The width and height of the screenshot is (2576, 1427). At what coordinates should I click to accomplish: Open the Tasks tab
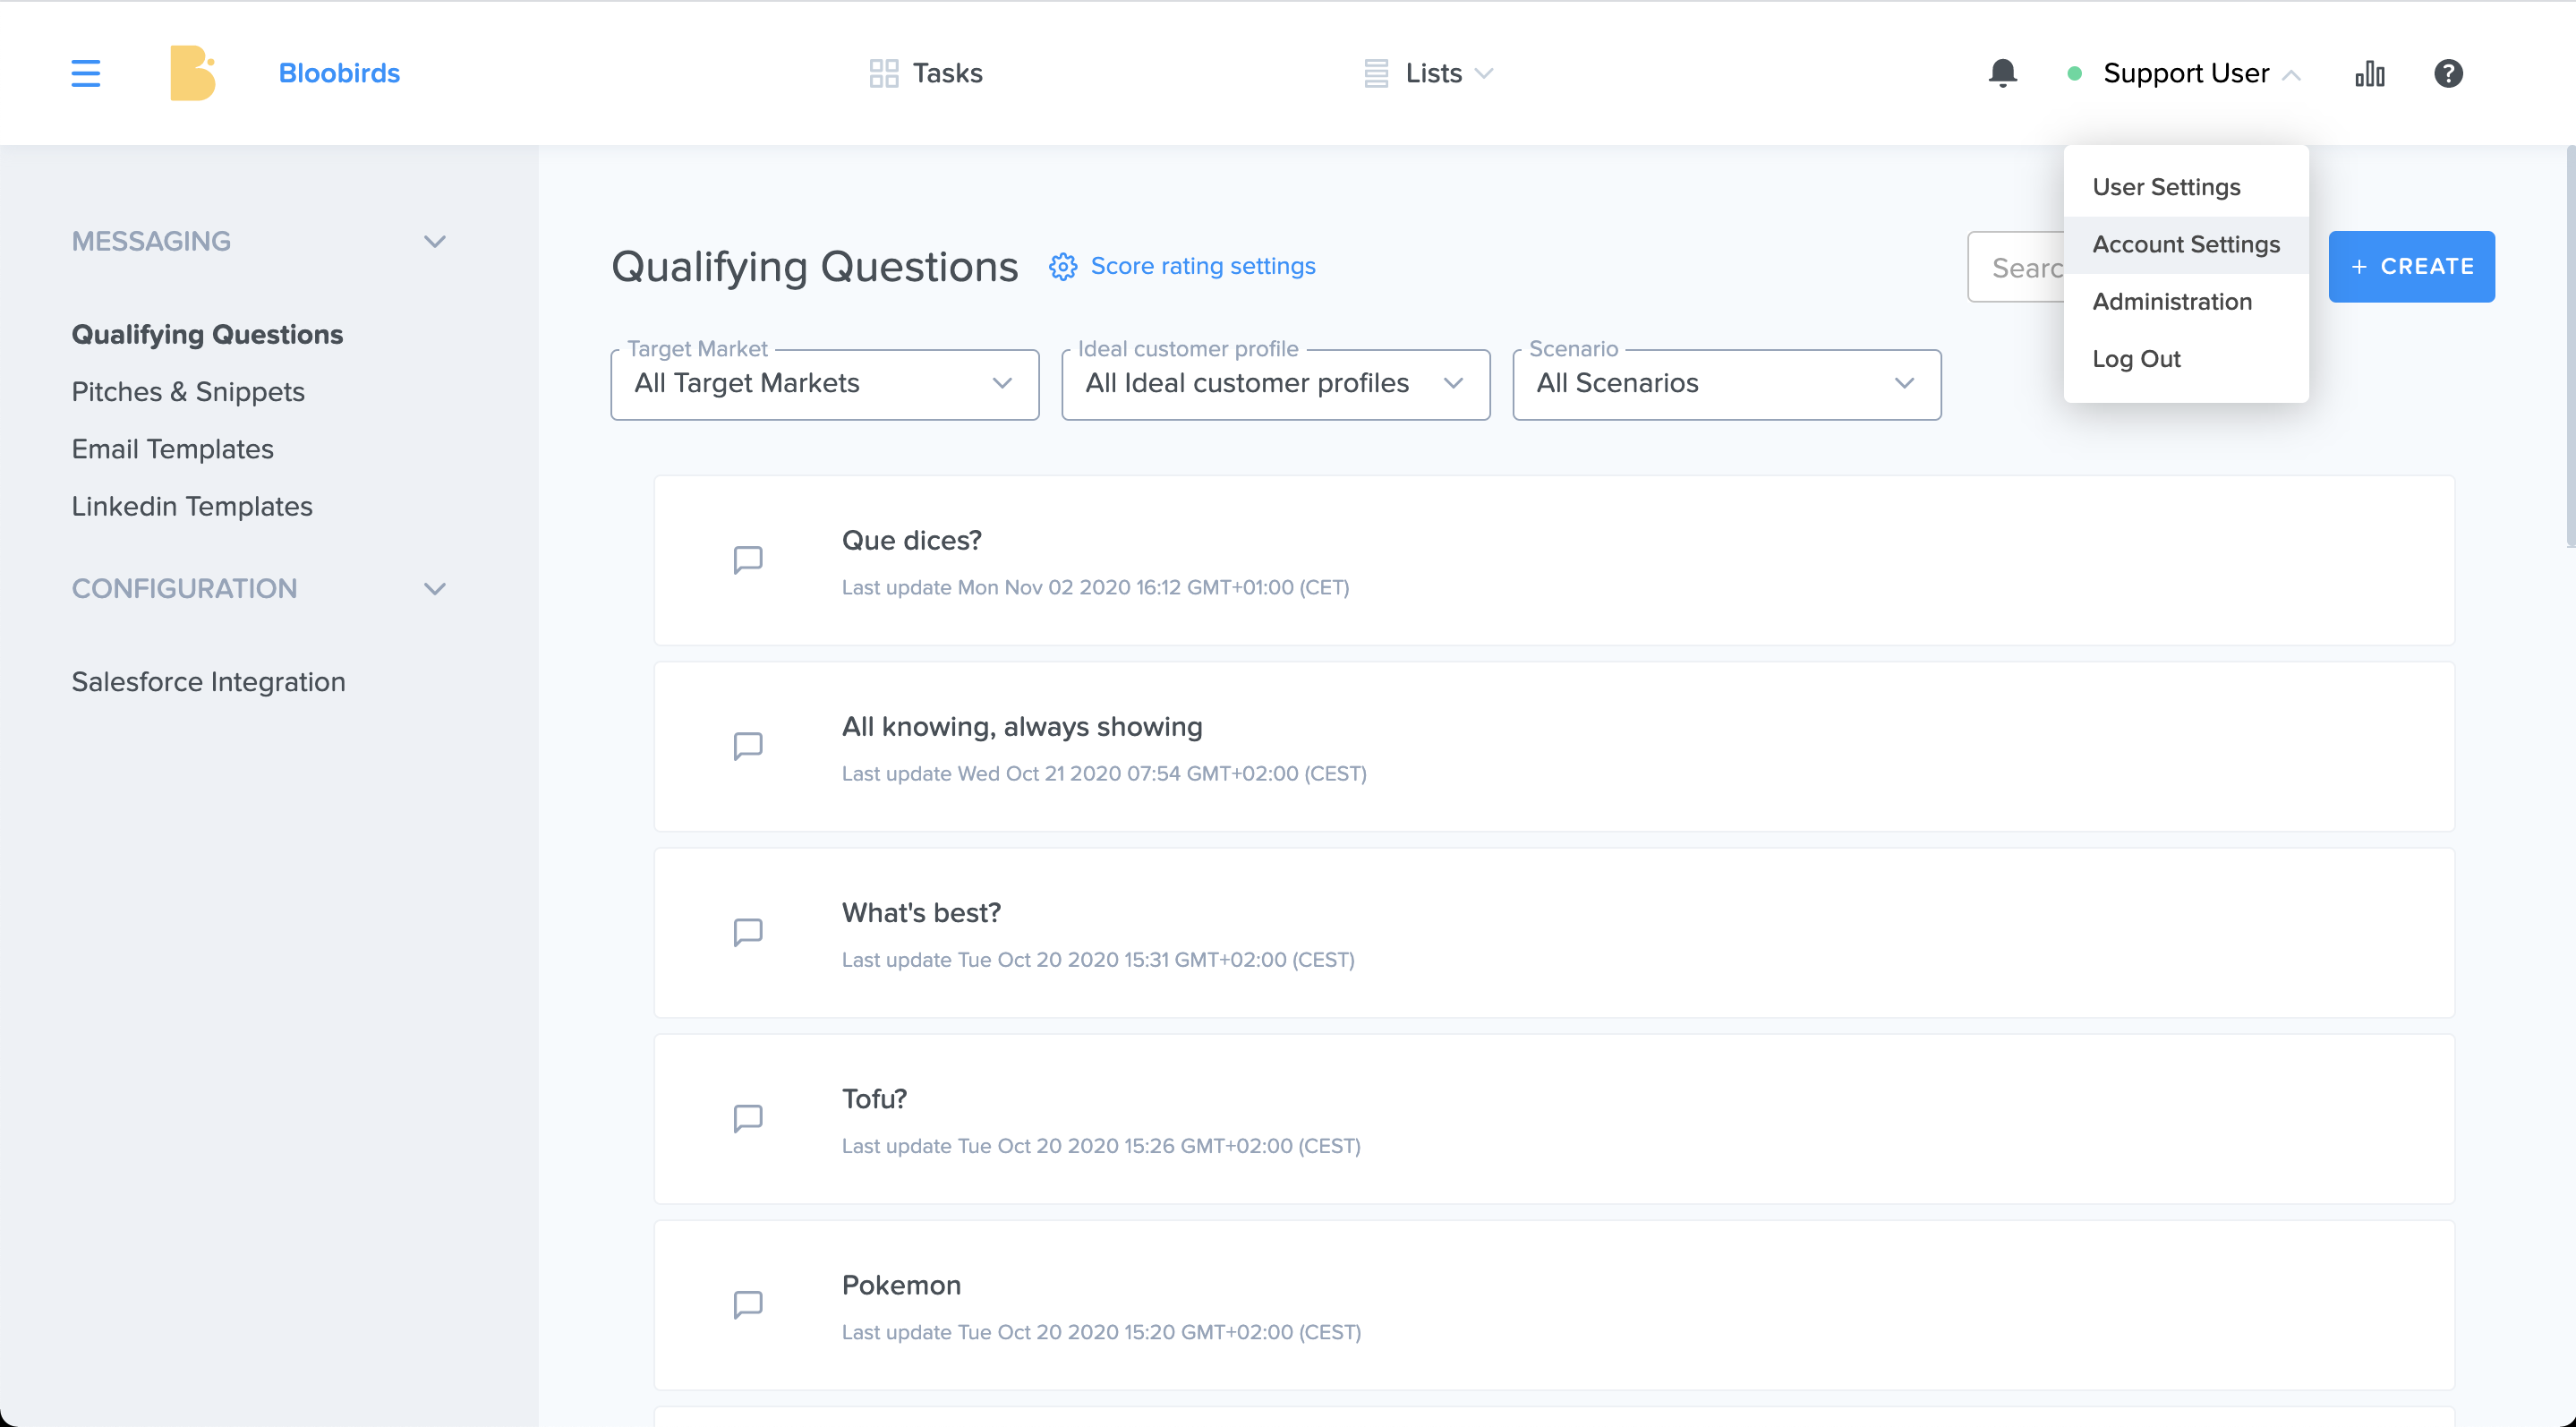[x=926, y=73]
